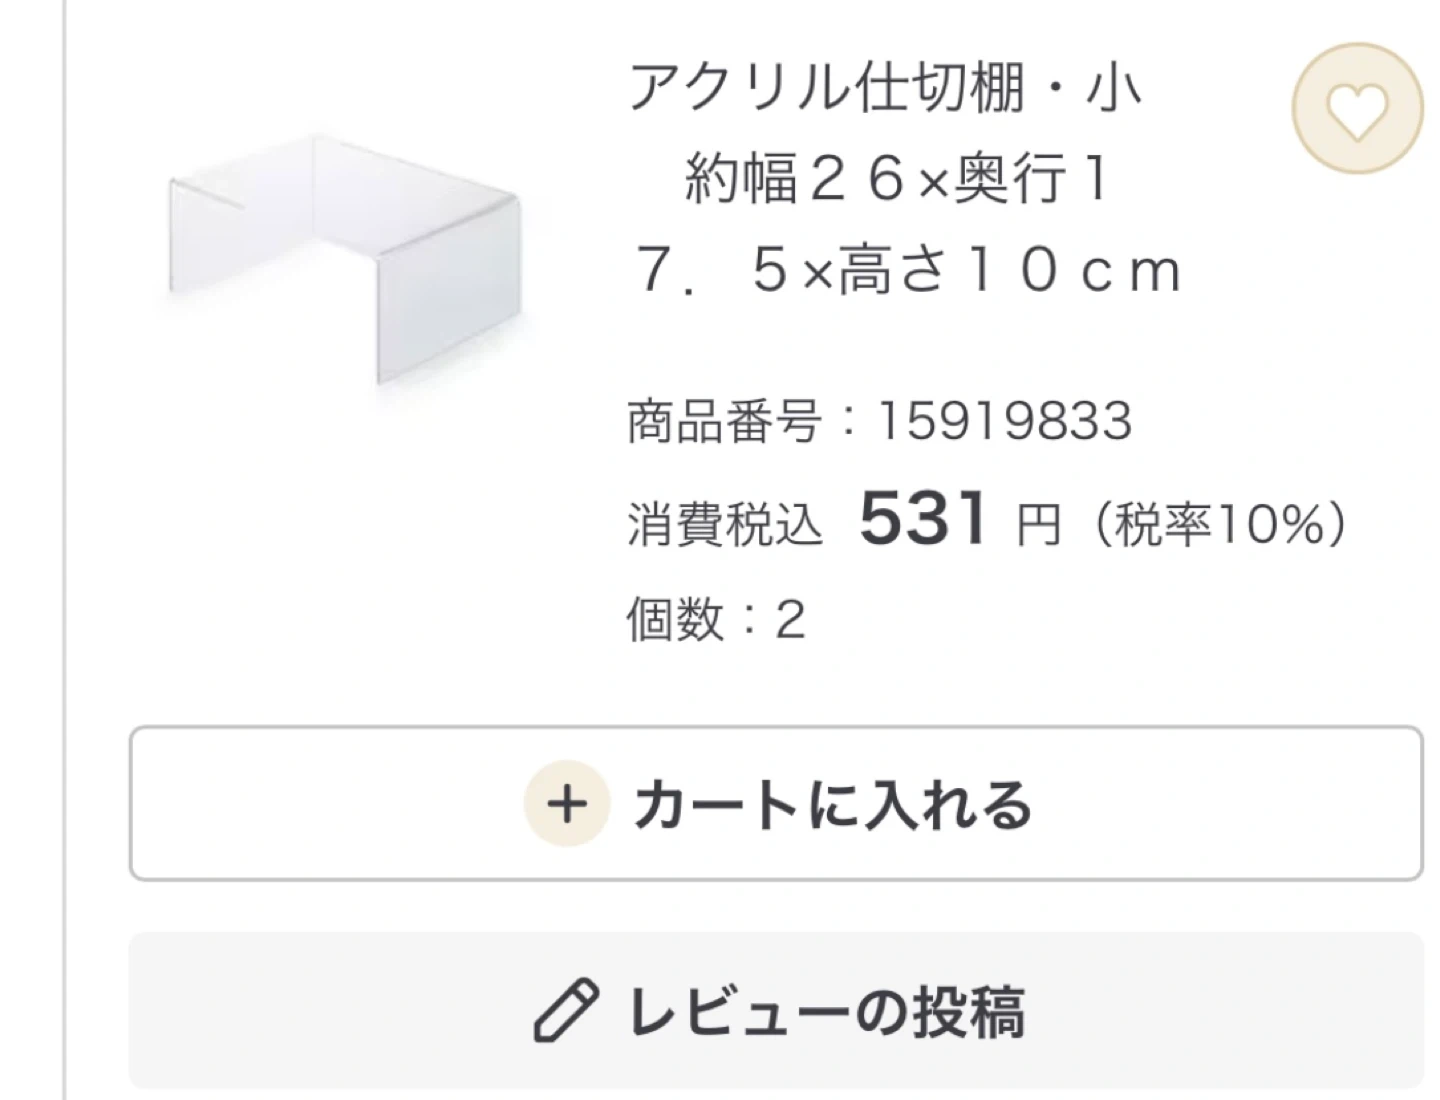Click the カートに入れる label text
Image resolution: width=1440 pixels, height=1100 pixels.
coord(832,805)
